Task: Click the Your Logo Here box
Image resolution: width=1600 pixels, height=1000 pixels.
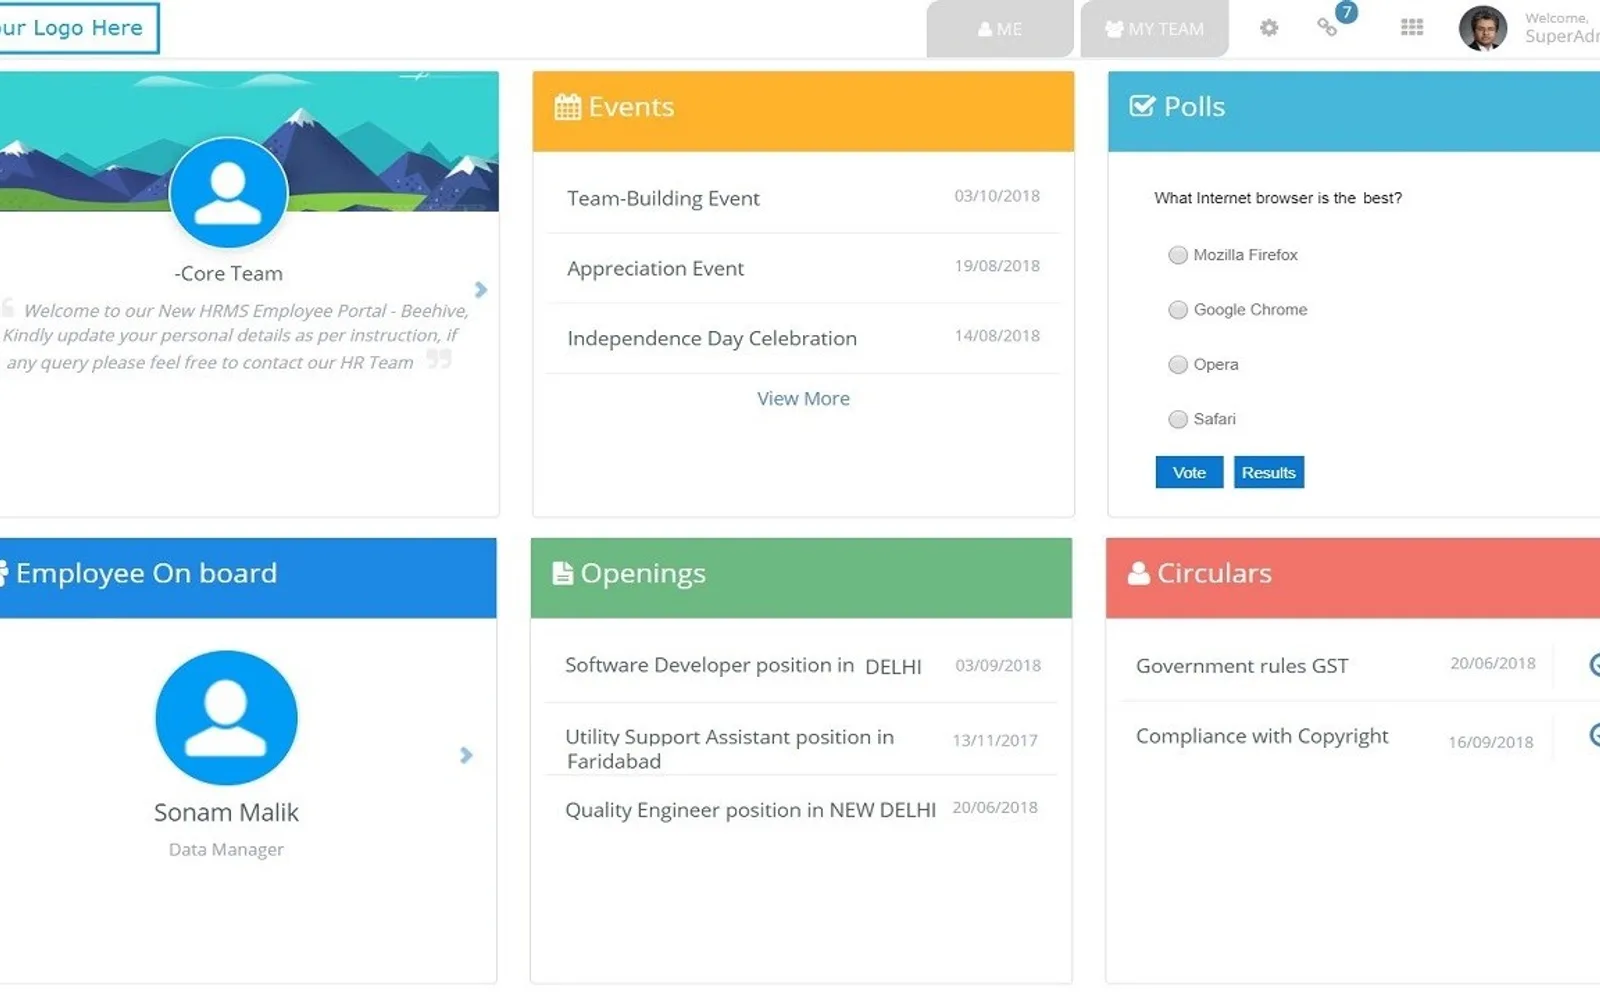Action: [79, 28]
